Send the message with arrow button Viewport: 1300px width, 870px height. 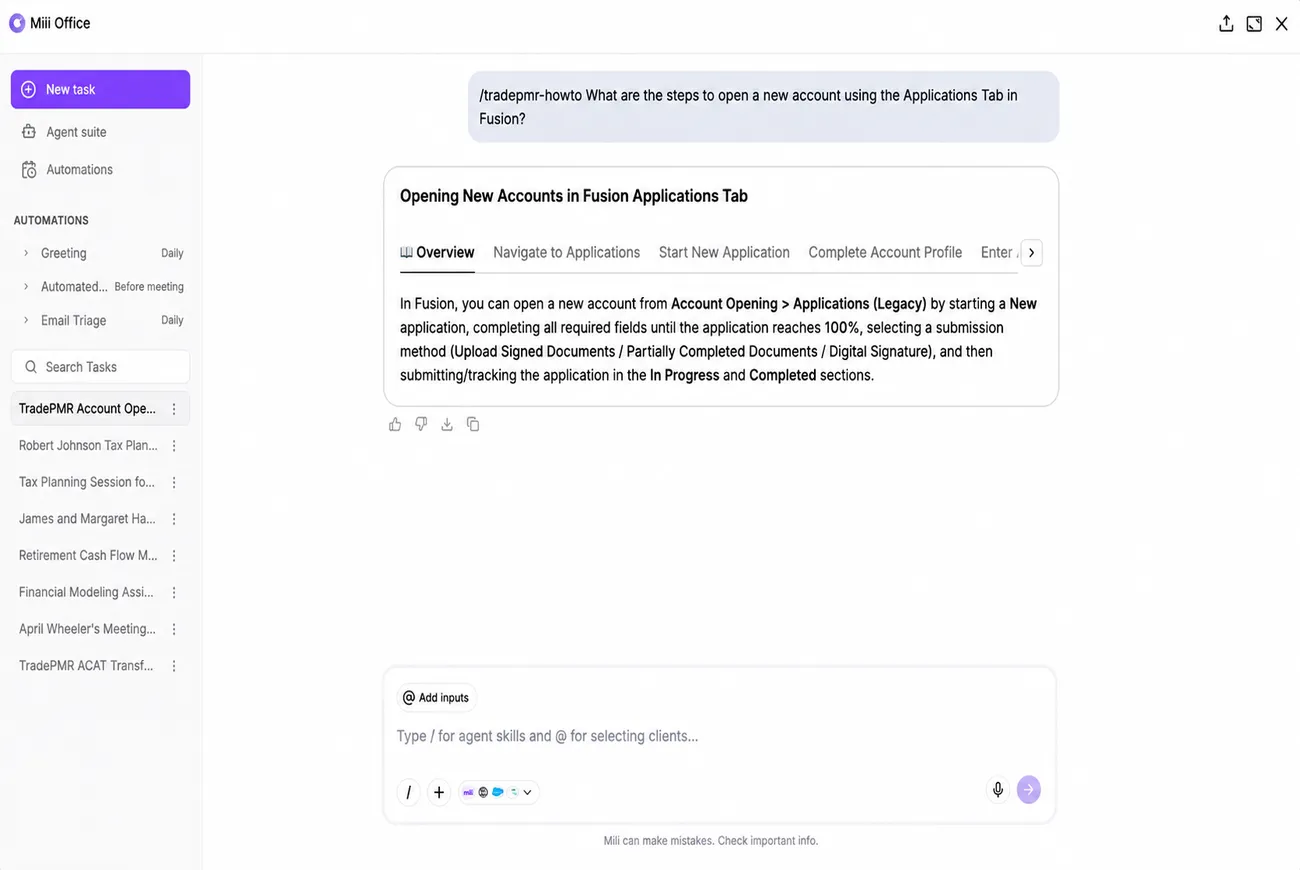[x=1028, y=790]
